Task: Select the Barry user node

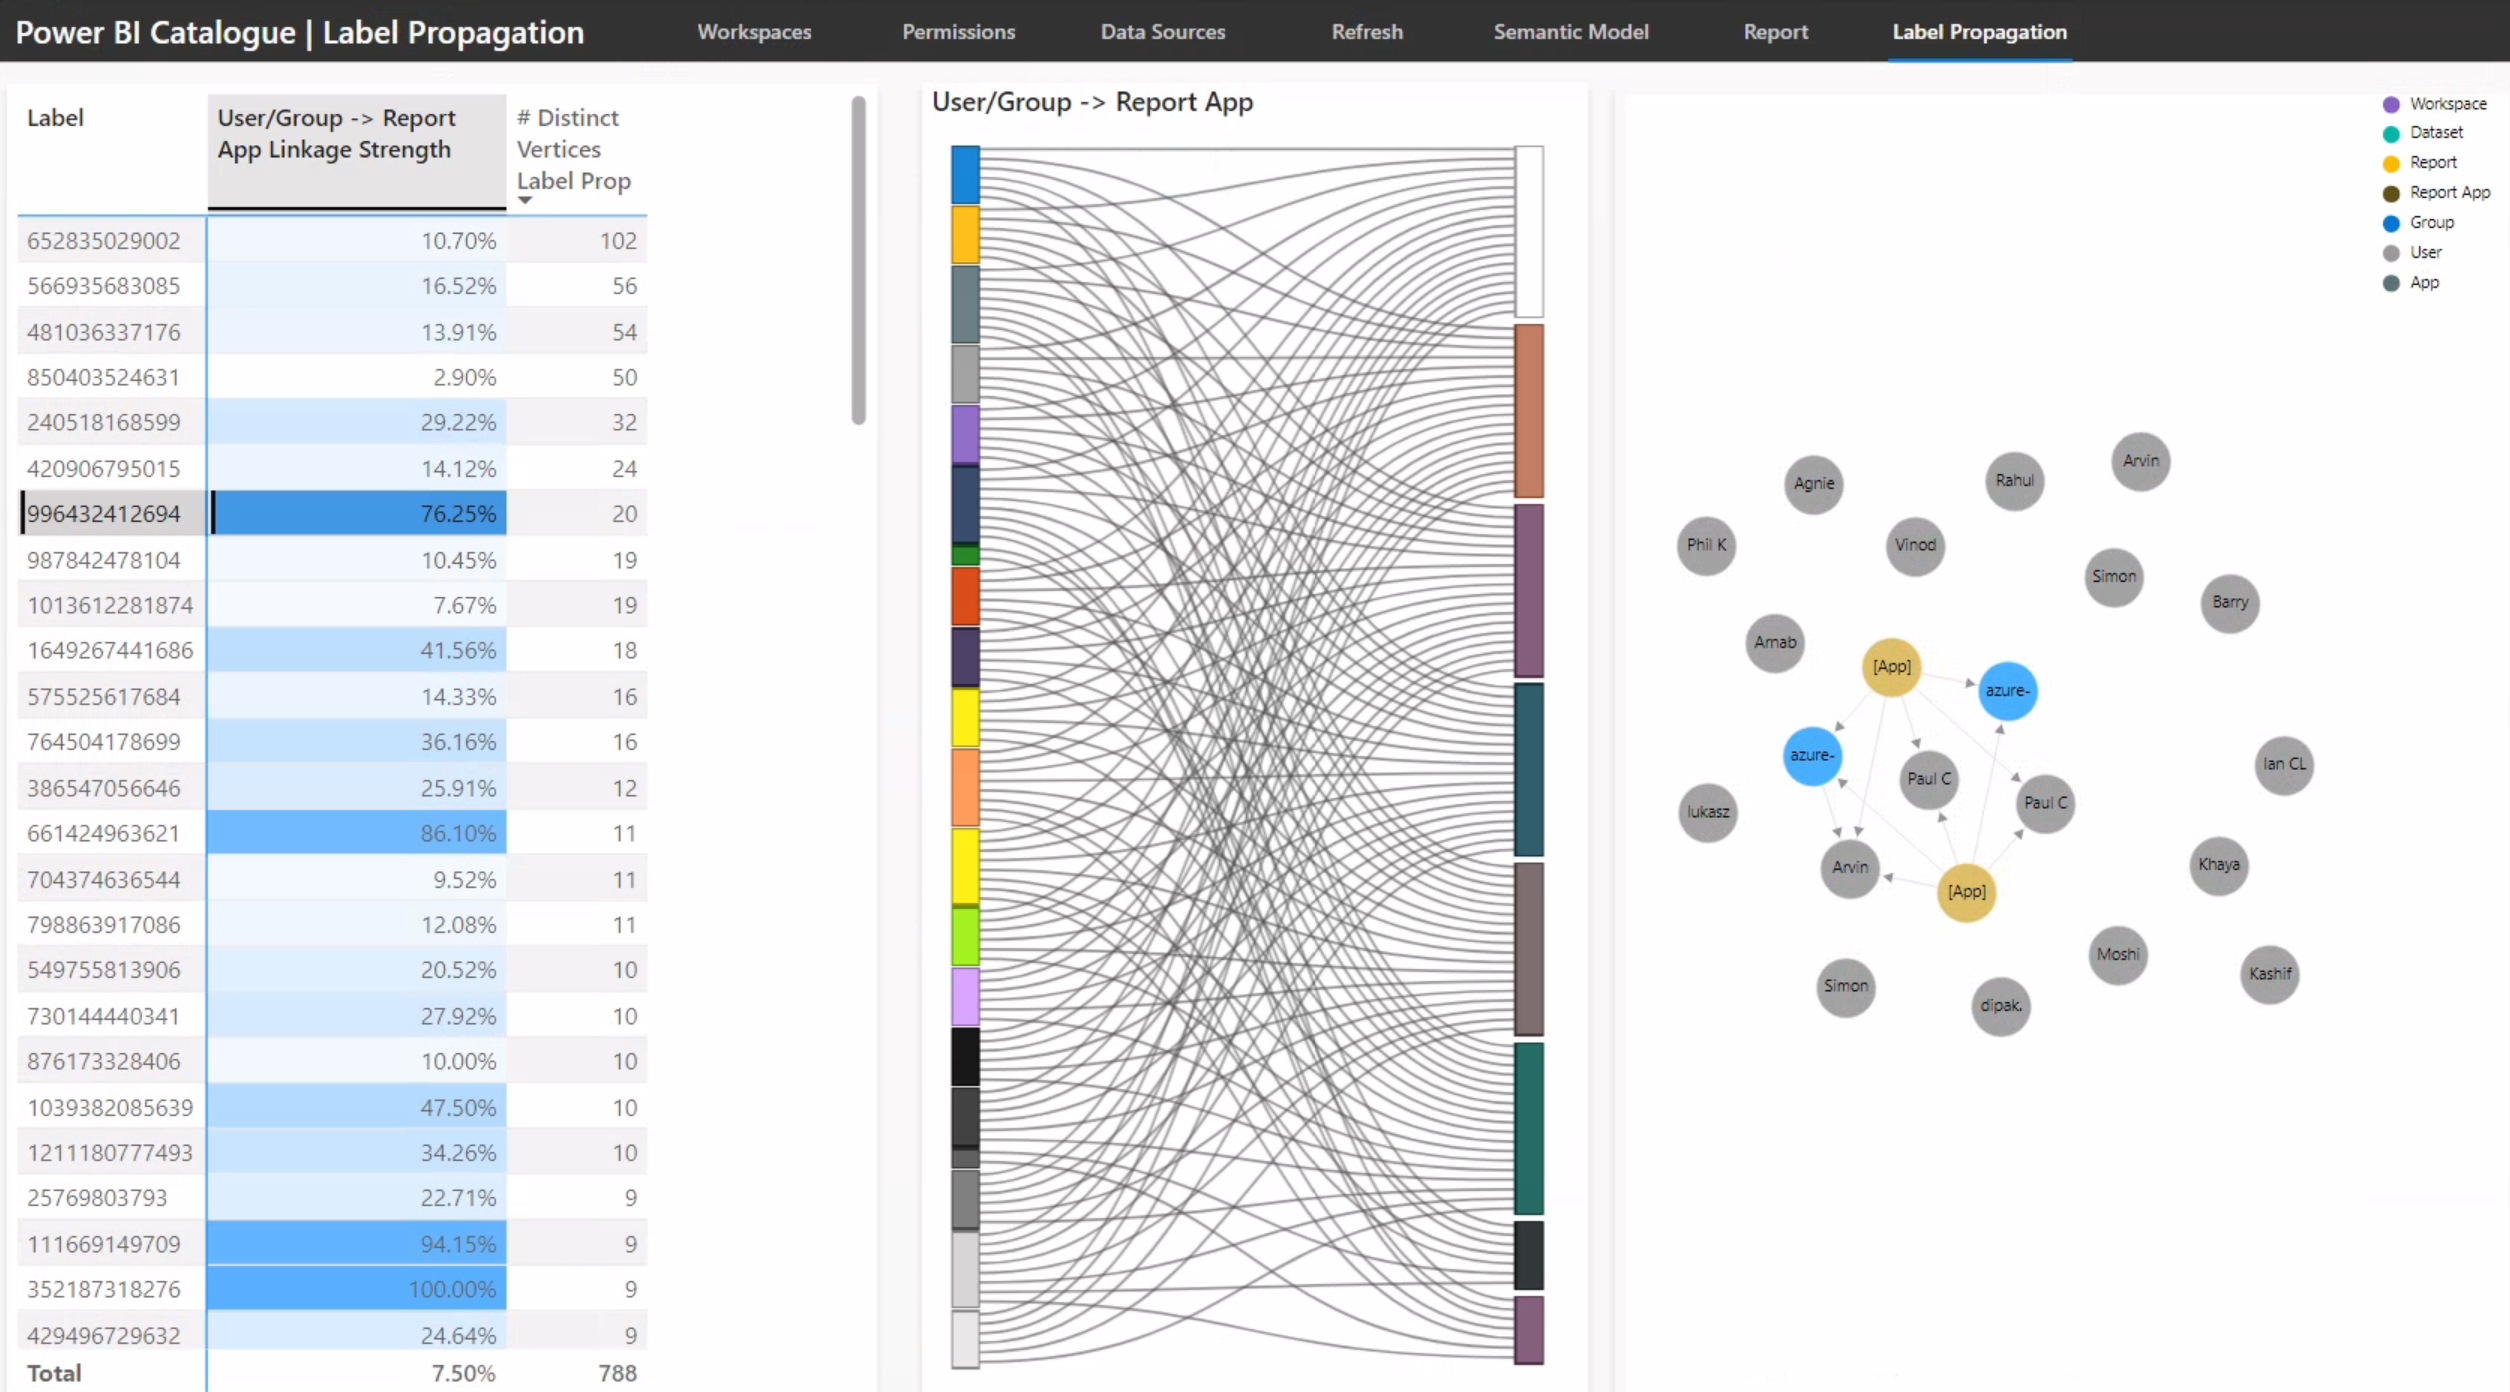Action: coord(2229,602)
